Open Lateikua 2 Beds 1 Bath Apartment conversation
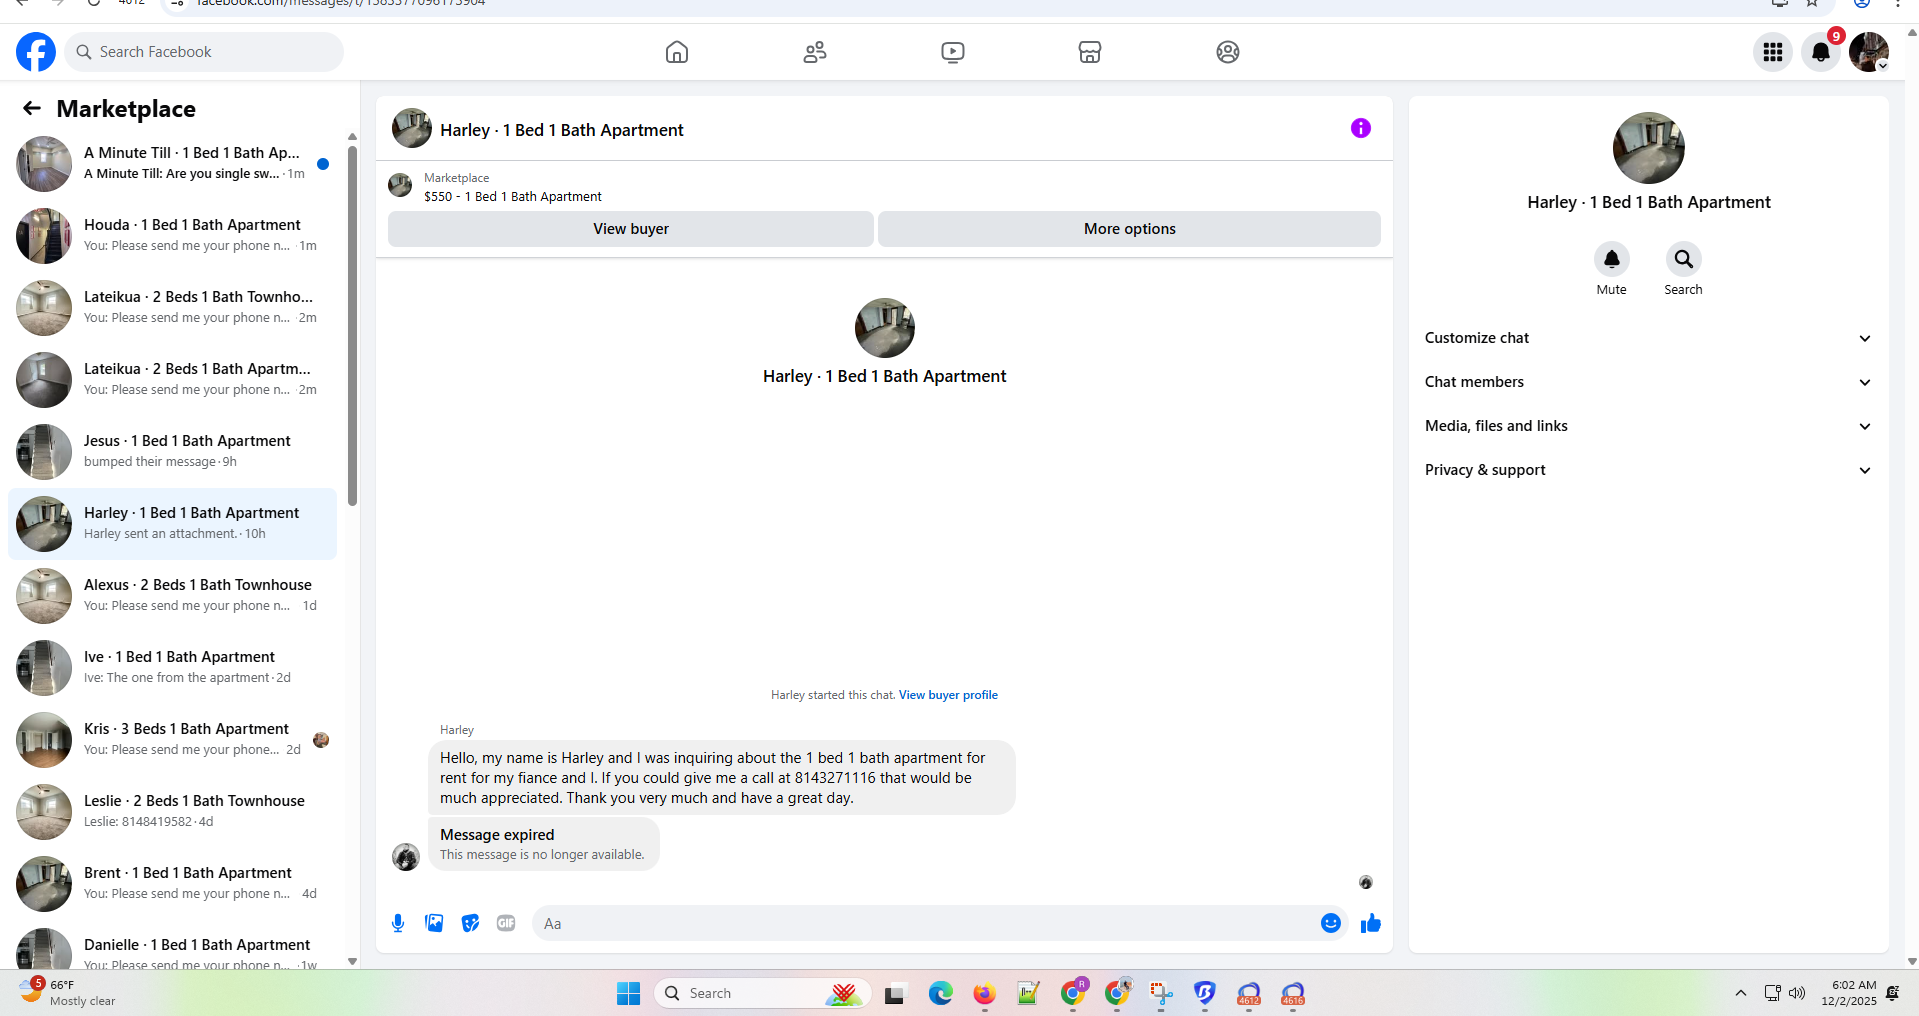 173,380
